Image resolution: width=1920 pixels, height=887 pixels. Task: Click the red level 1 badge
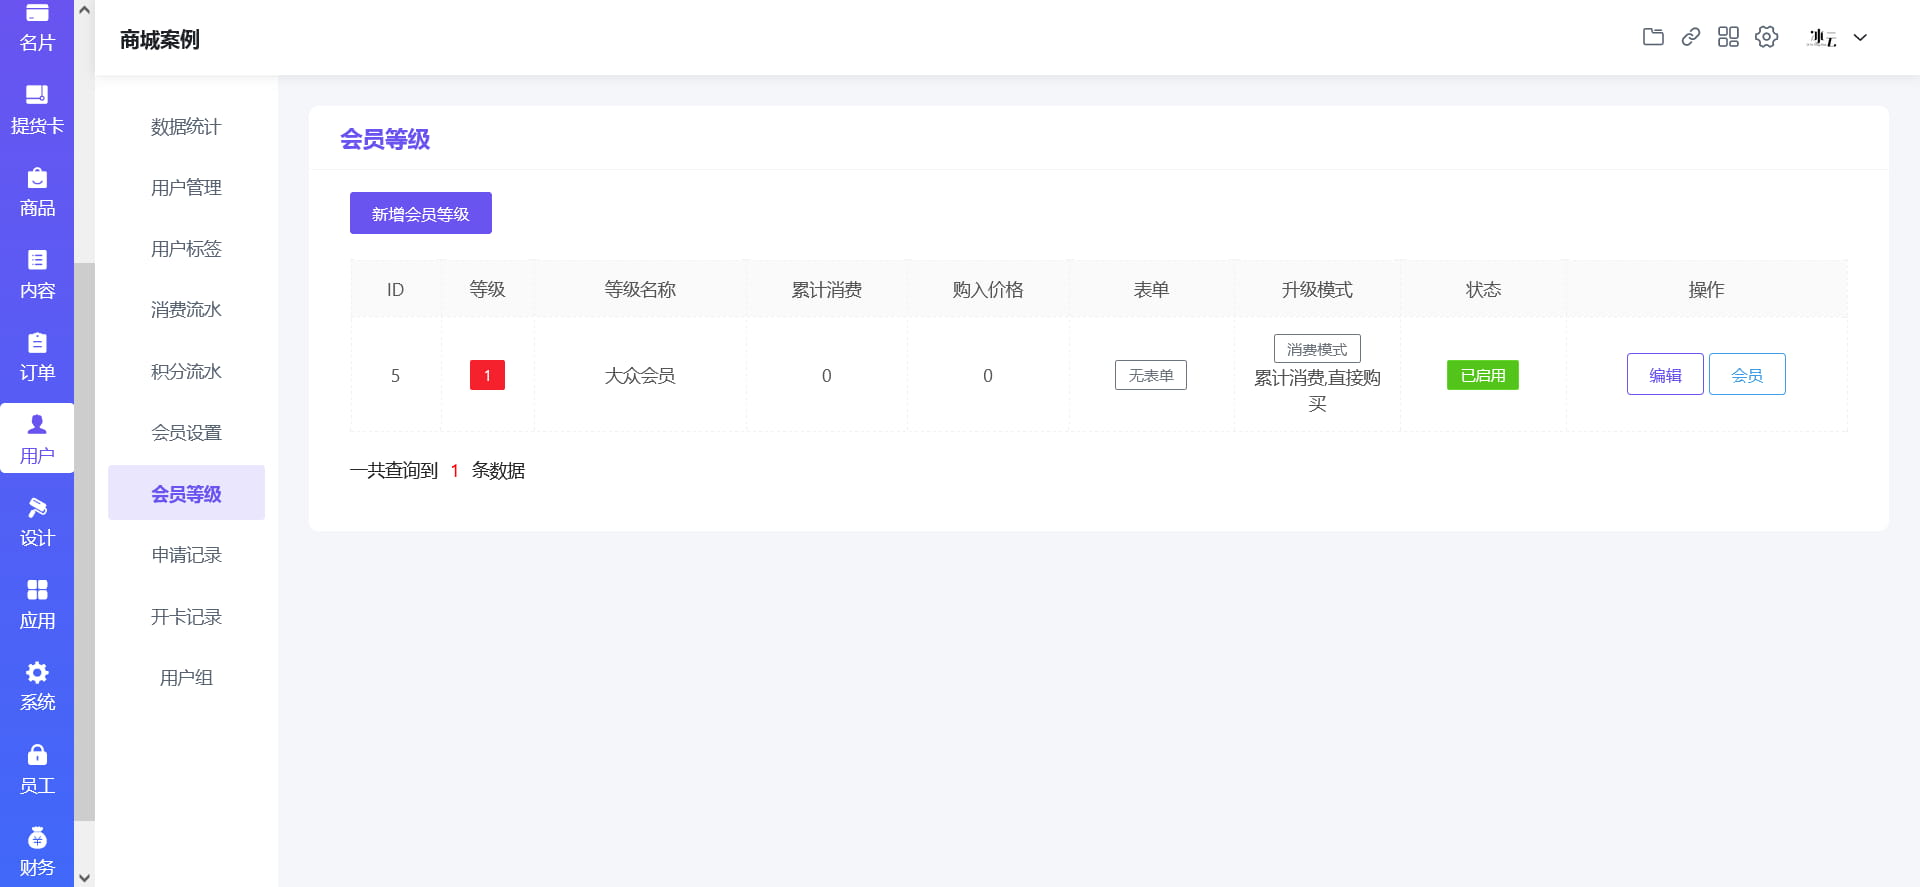487,375
